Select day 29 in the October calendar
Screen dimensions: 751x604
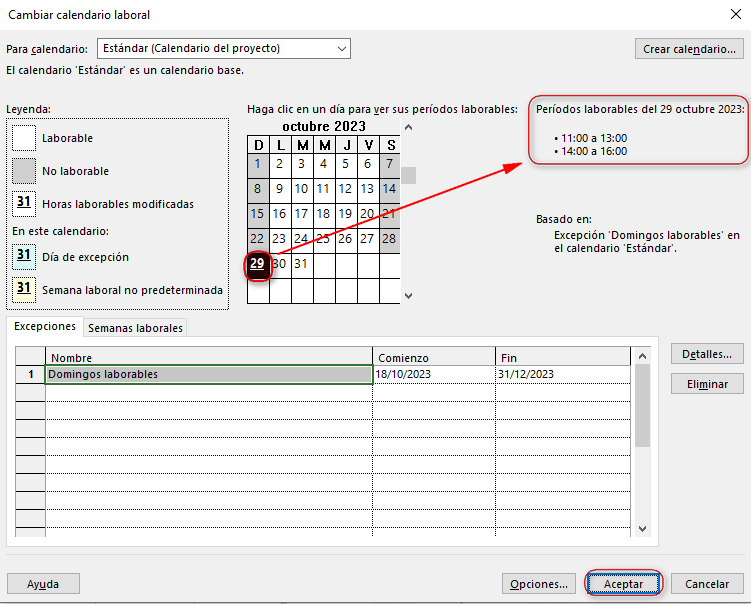pyautogui.click(x=257, y=264)
